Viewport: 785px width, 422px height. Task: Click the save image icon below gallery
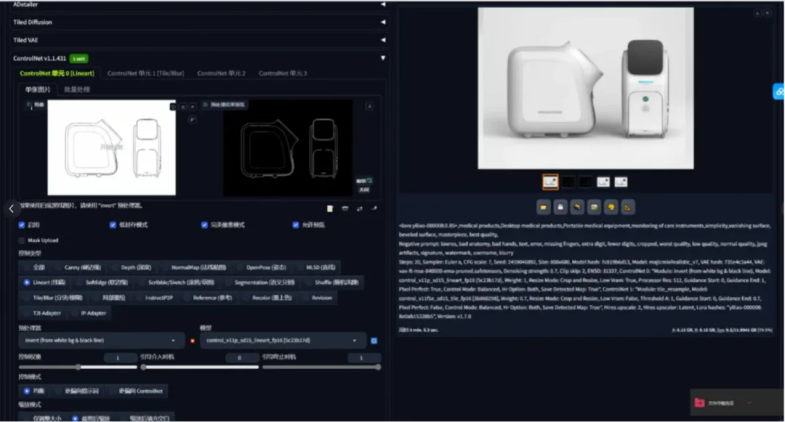[561, 207]
